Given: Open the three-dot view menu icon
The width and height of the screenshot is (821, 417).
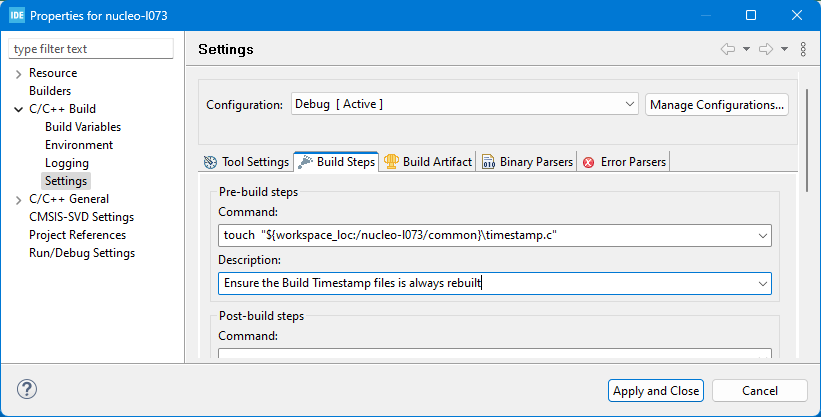Looking at the screenshot, I should tap(803, 49).
